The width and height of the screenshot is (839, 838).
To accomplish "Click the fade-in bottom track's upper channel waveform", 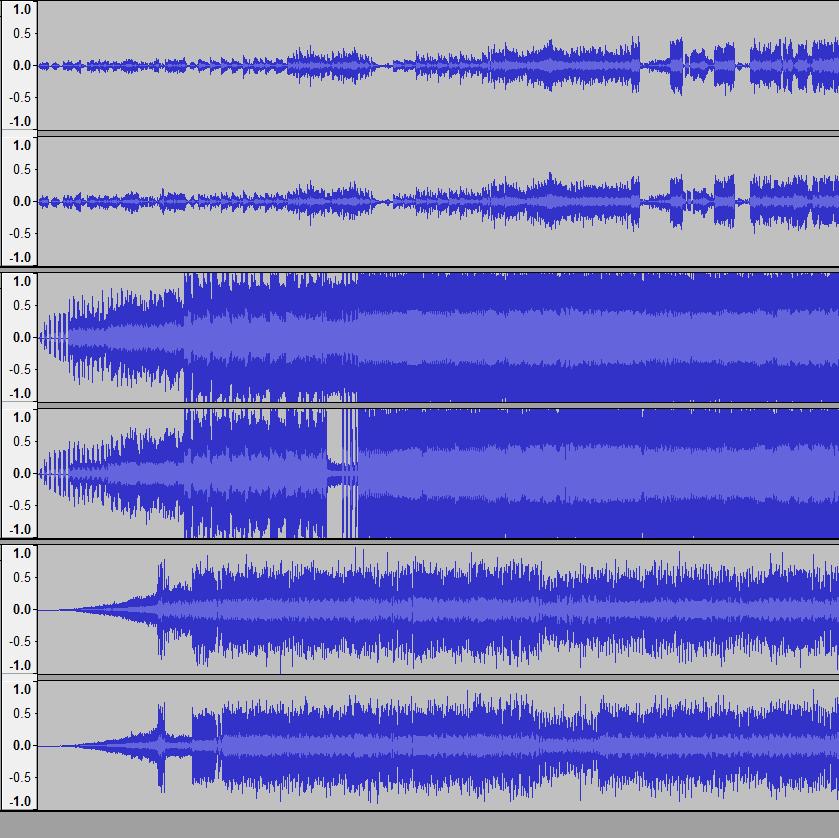I will coord(438,609).
